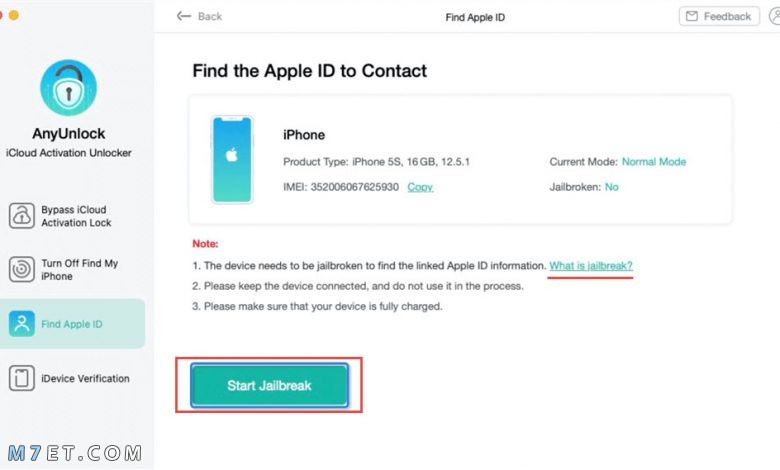The image size is (780, 470).
Task: Click the IMEI number 352006067625930
Action: pyautogui.click(x=355, y=187)
